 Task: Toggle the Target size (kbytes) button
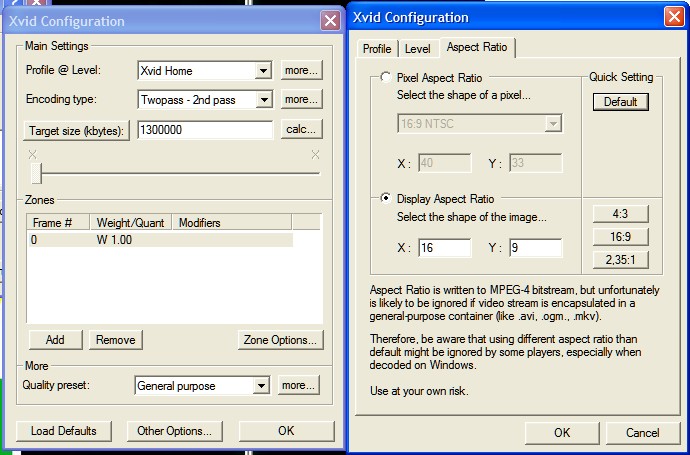(77, 131)
